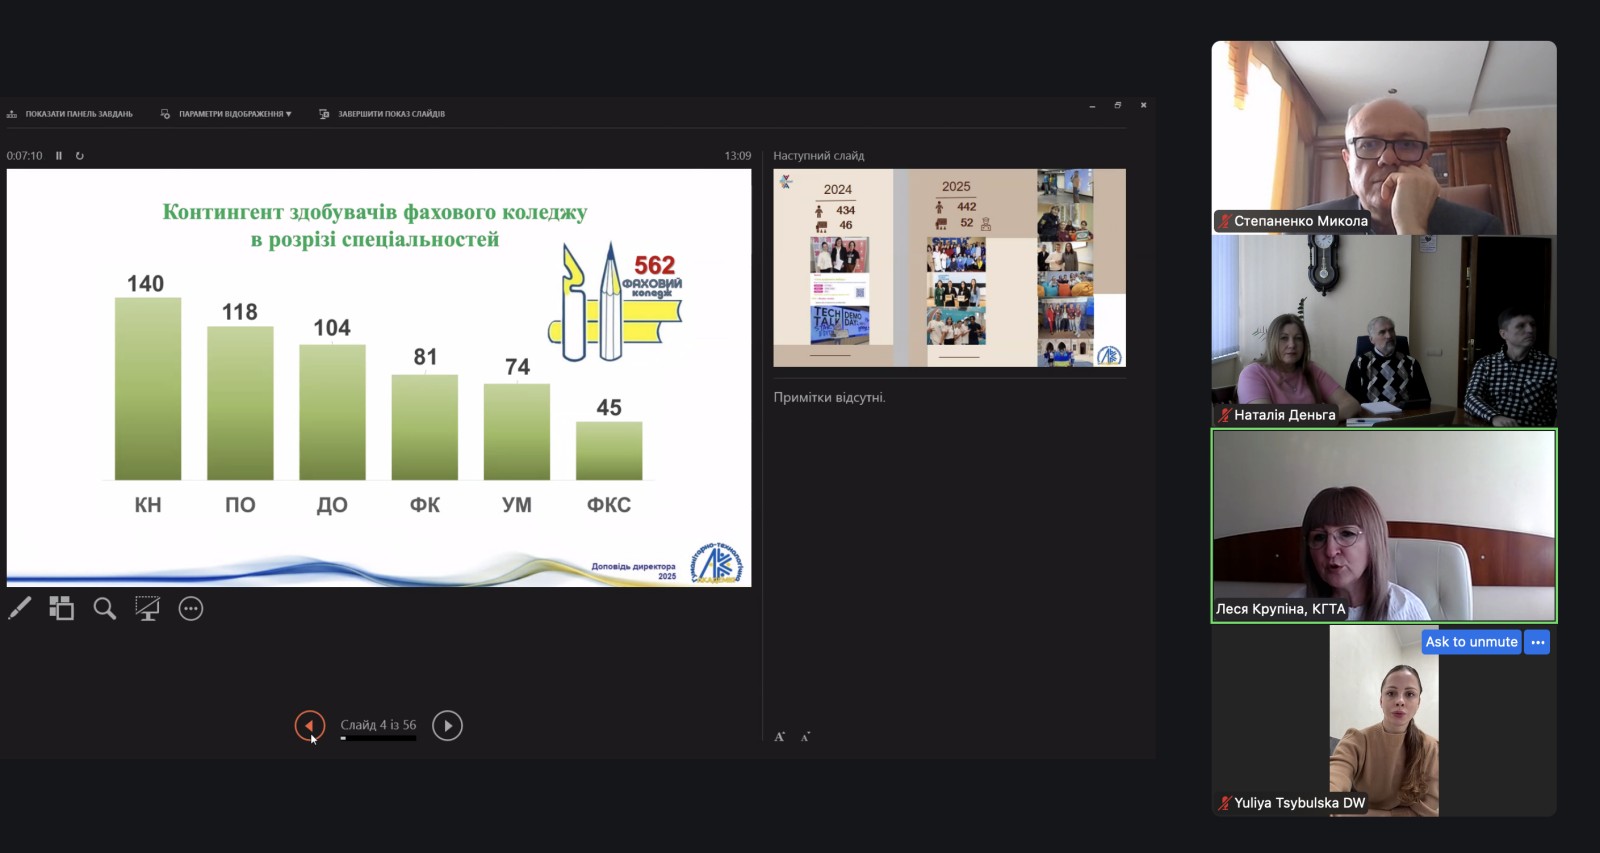Open more slideshow options menu

pos(191,608)
